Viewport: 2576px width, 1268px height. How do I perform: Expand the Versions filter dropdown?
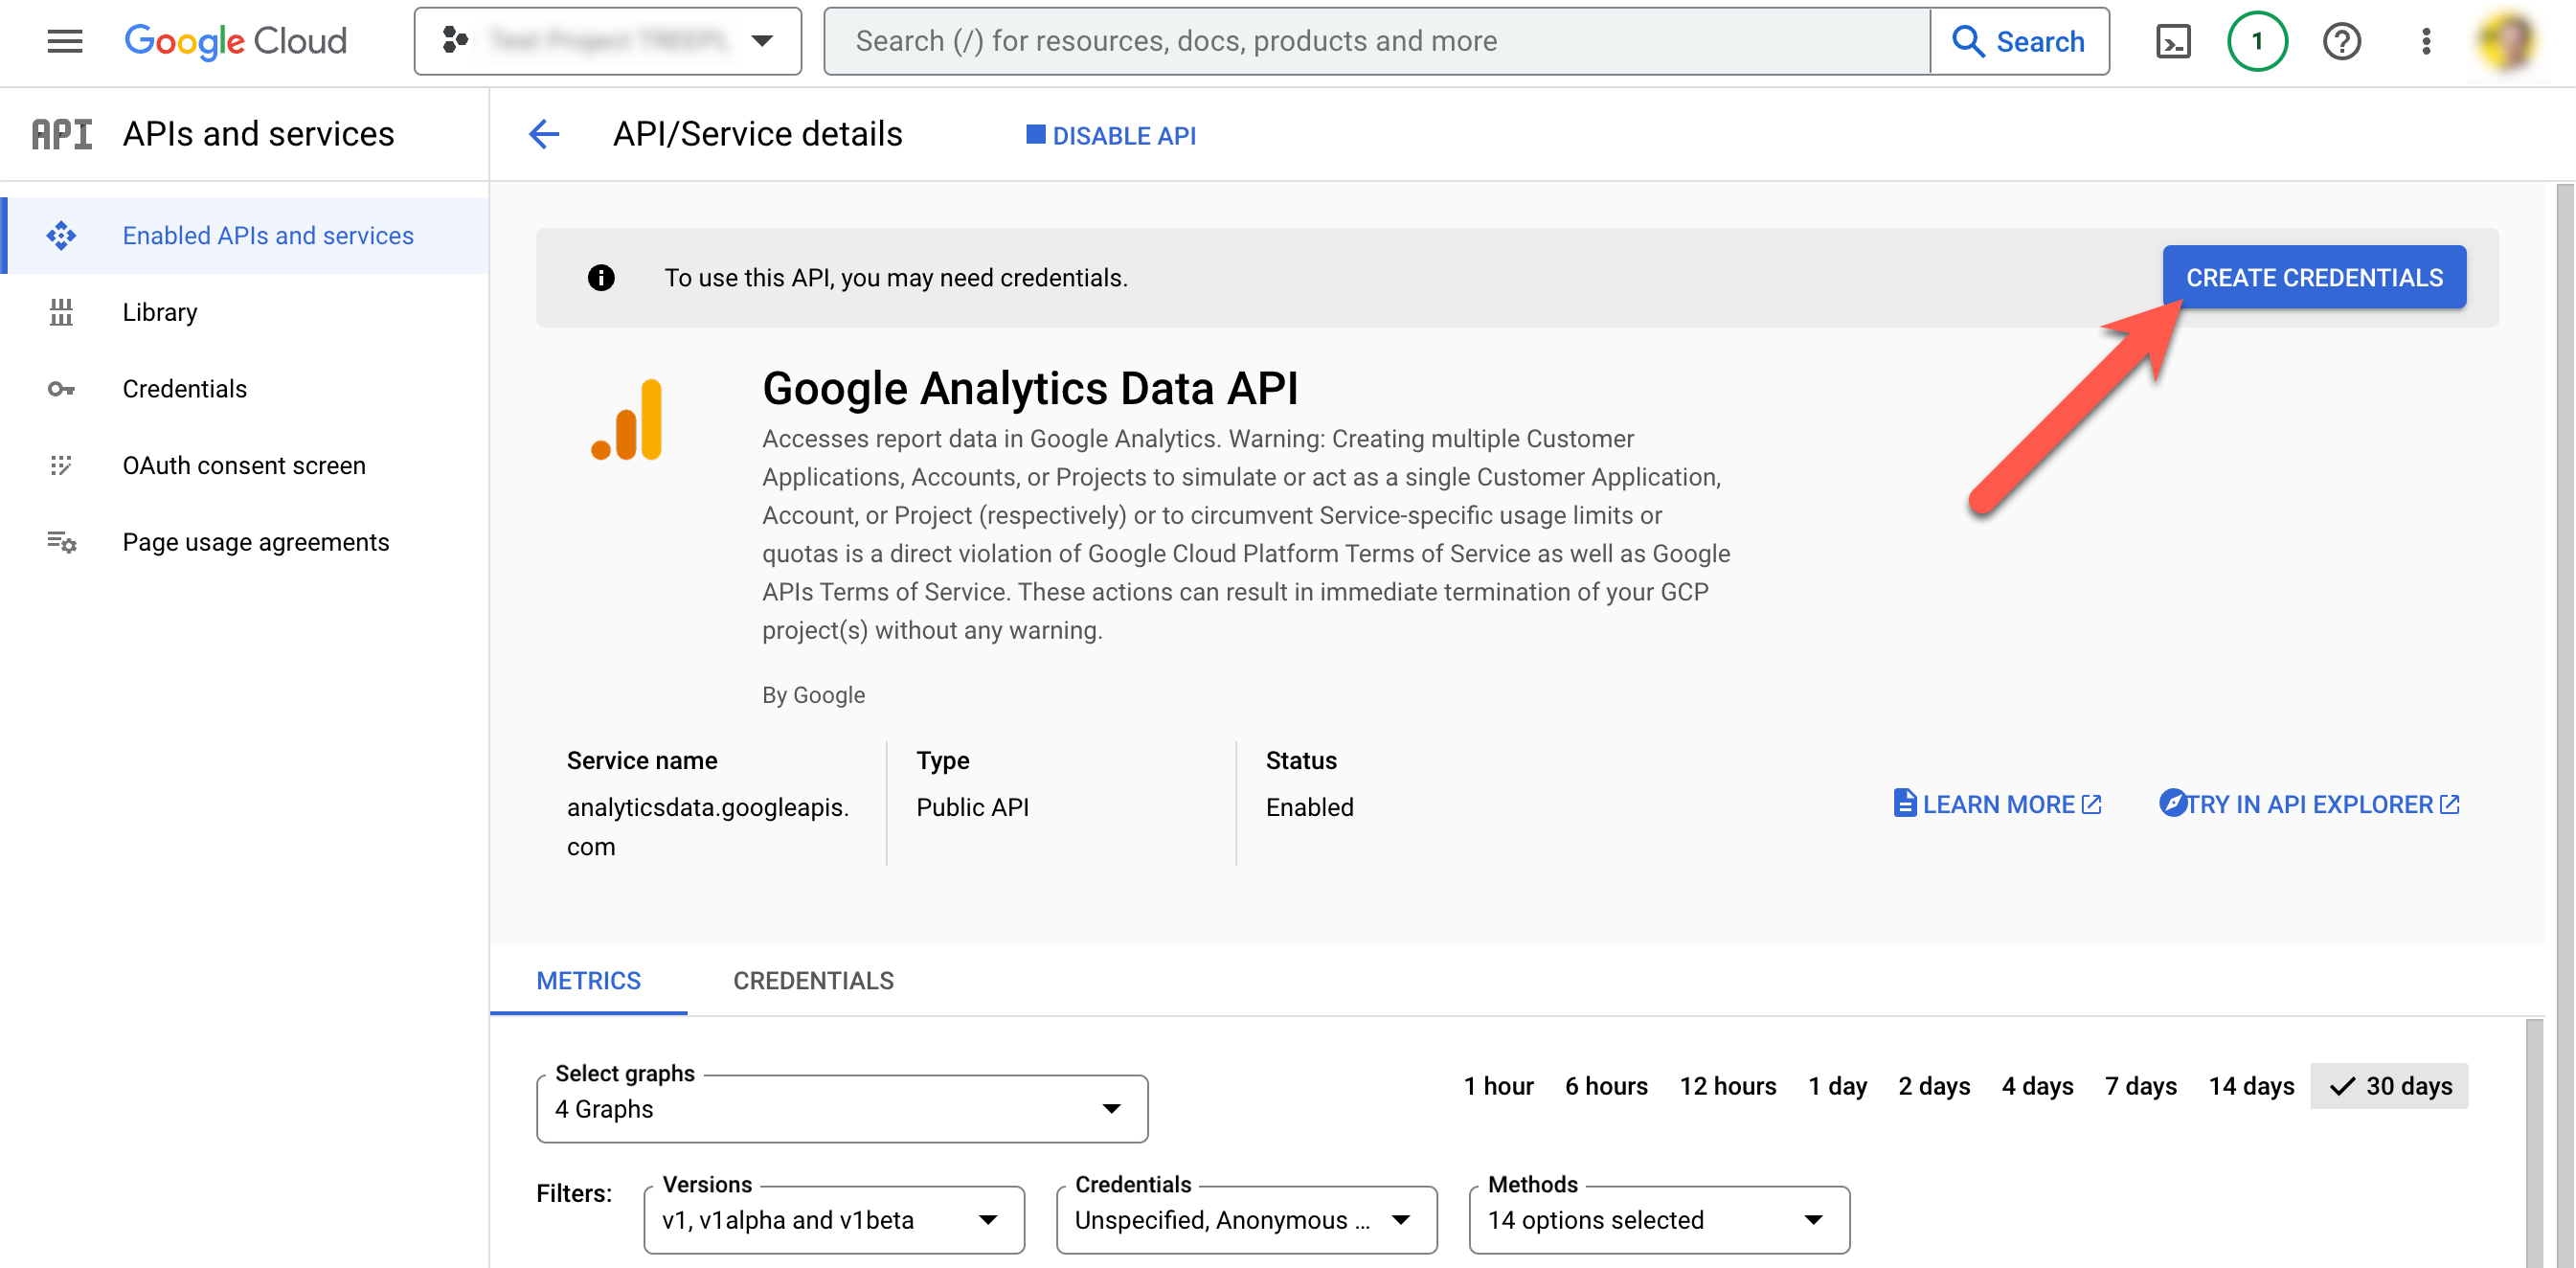834,1220
